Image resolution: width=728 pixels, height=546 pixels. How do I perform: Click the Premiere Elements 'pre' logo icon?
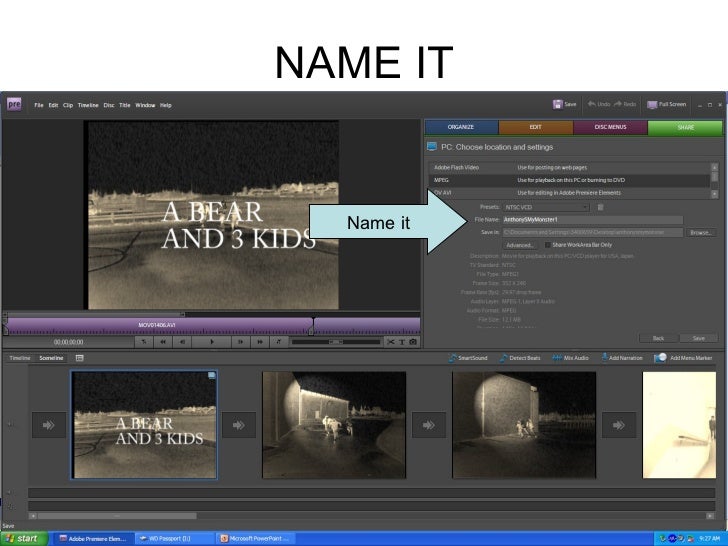(14, 104)
